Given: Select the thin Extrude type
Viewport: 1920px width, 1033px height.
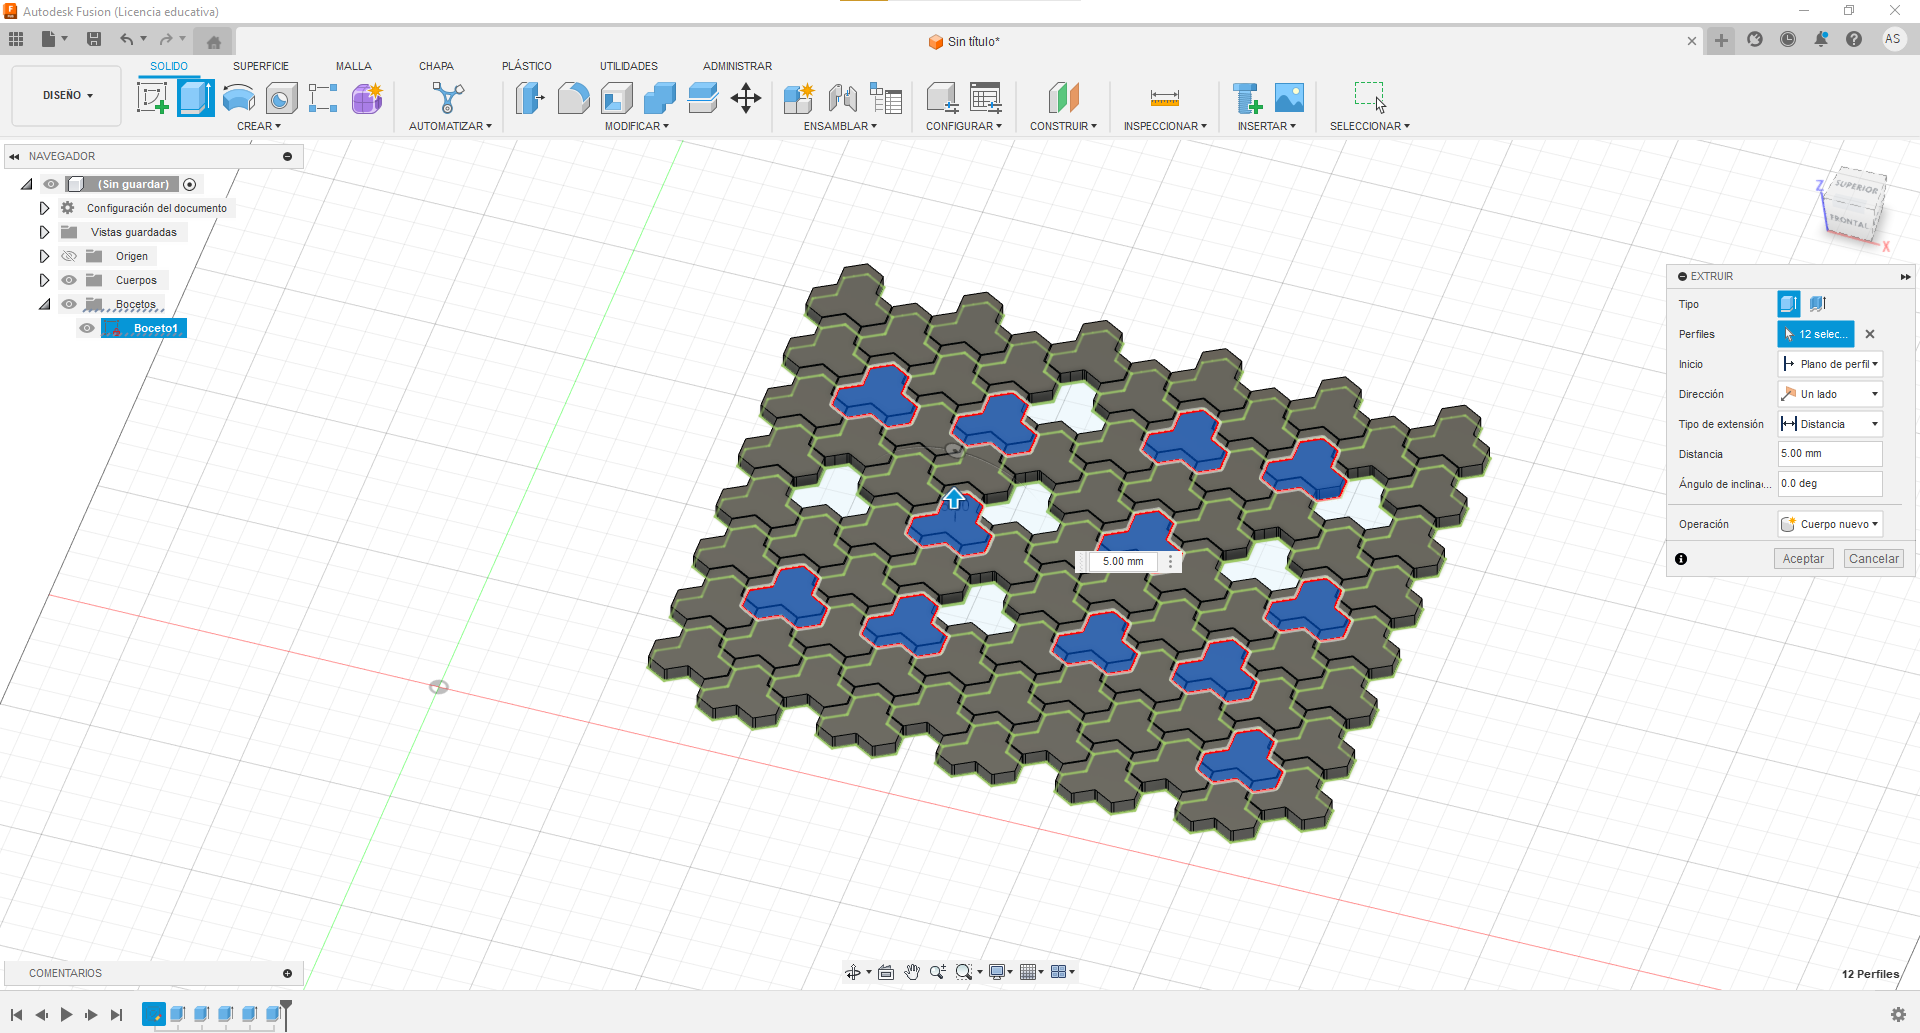Looking at the screenshot, I should [x=1818, y=304].
